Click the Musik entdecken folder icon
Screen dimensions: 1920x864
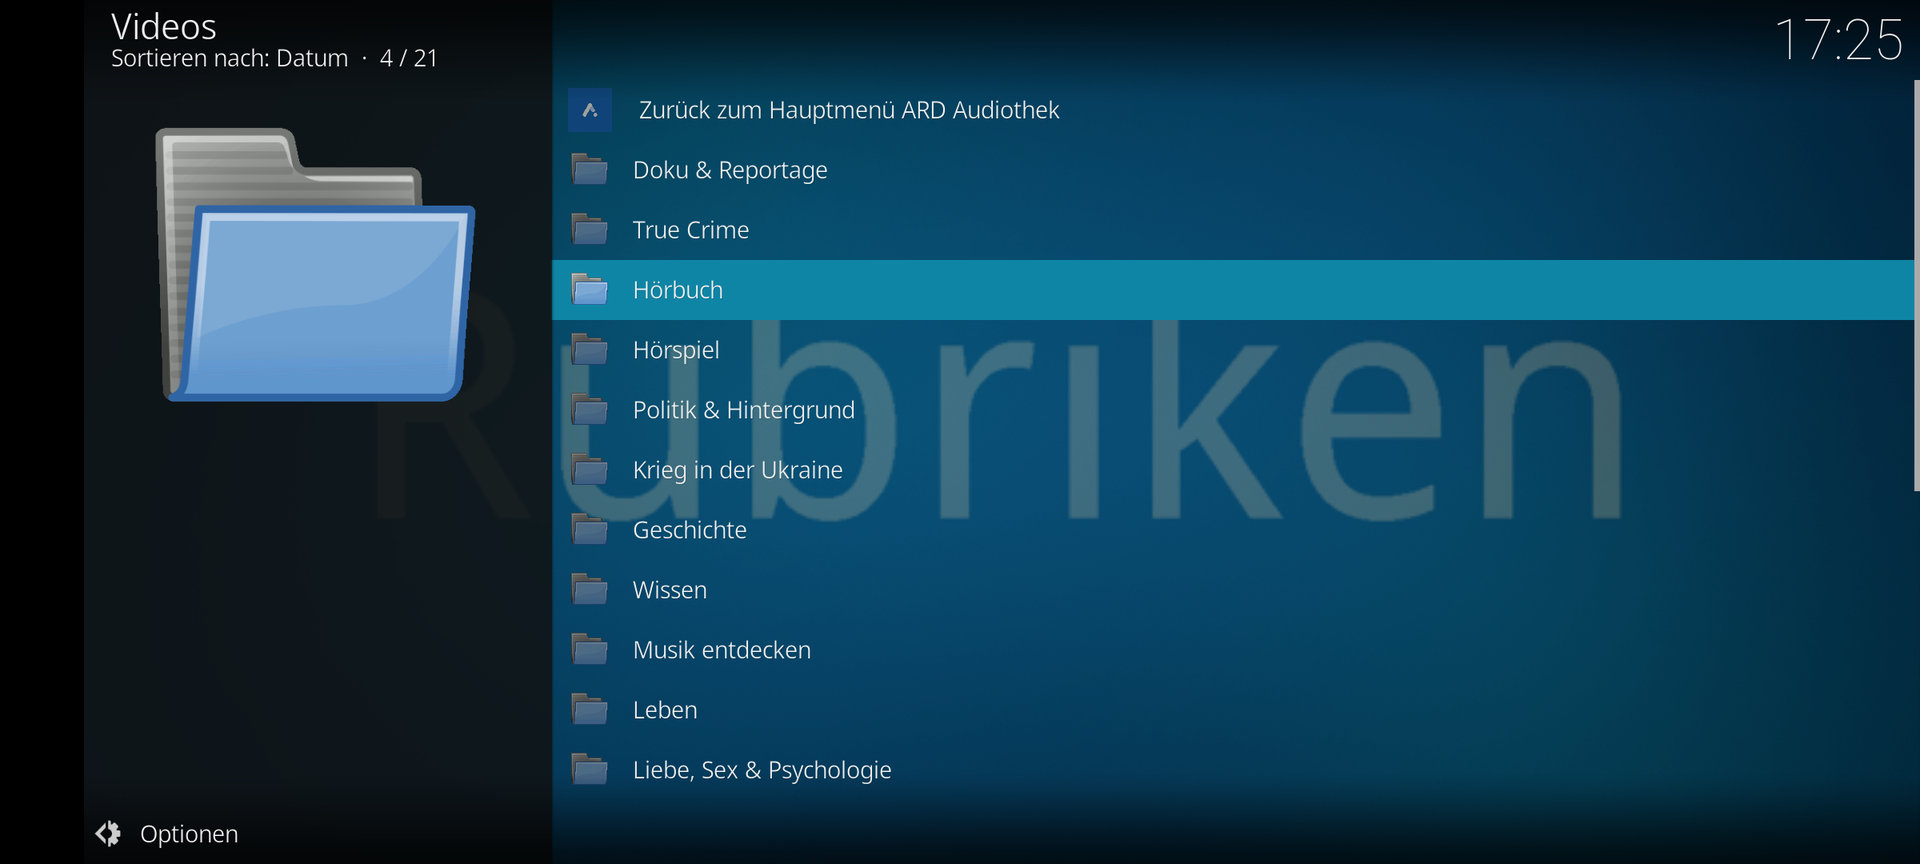[590, 650]
